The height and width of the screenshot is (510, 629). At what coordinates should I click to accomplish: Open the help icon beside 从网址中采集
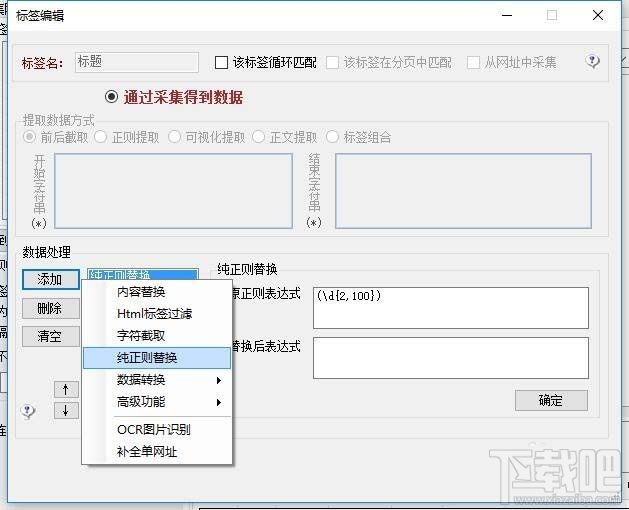[x=592, y=61]
